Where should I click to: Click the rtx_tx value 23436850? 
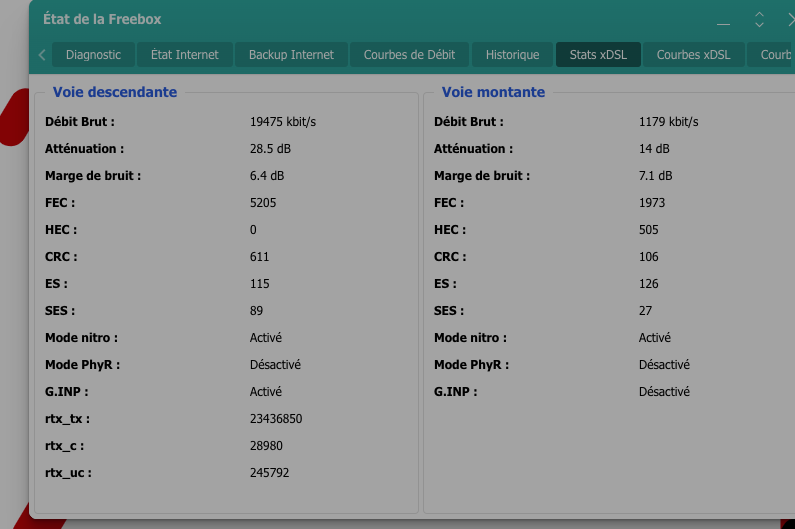[x=276, y=419]
